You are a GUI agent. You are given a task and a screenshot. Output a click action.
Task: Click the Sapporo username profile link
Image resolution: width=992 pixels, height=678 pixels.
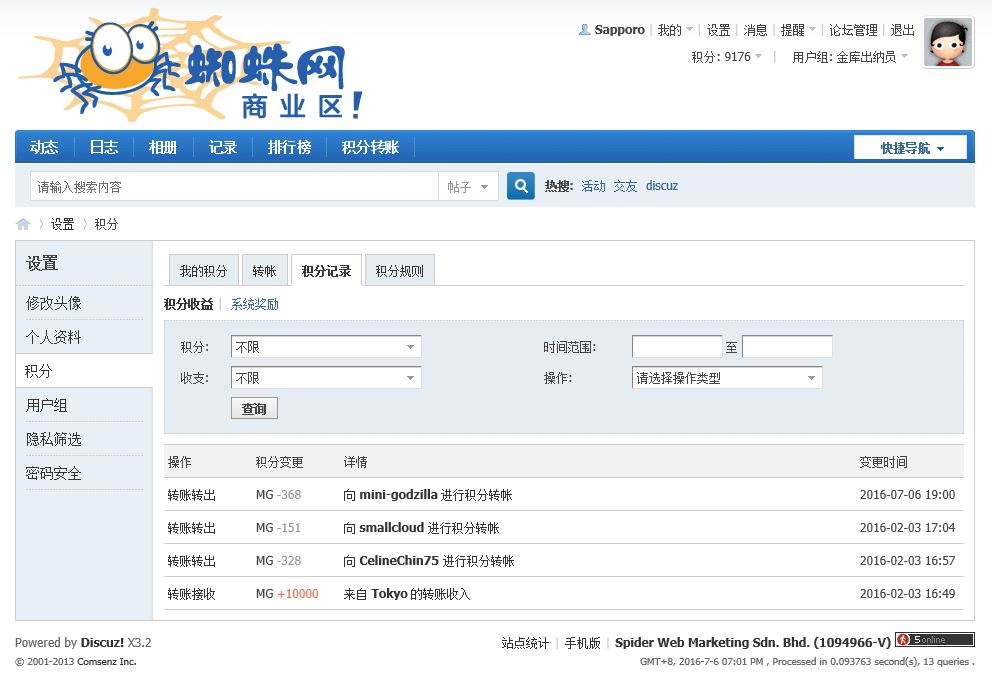point(619,30)
